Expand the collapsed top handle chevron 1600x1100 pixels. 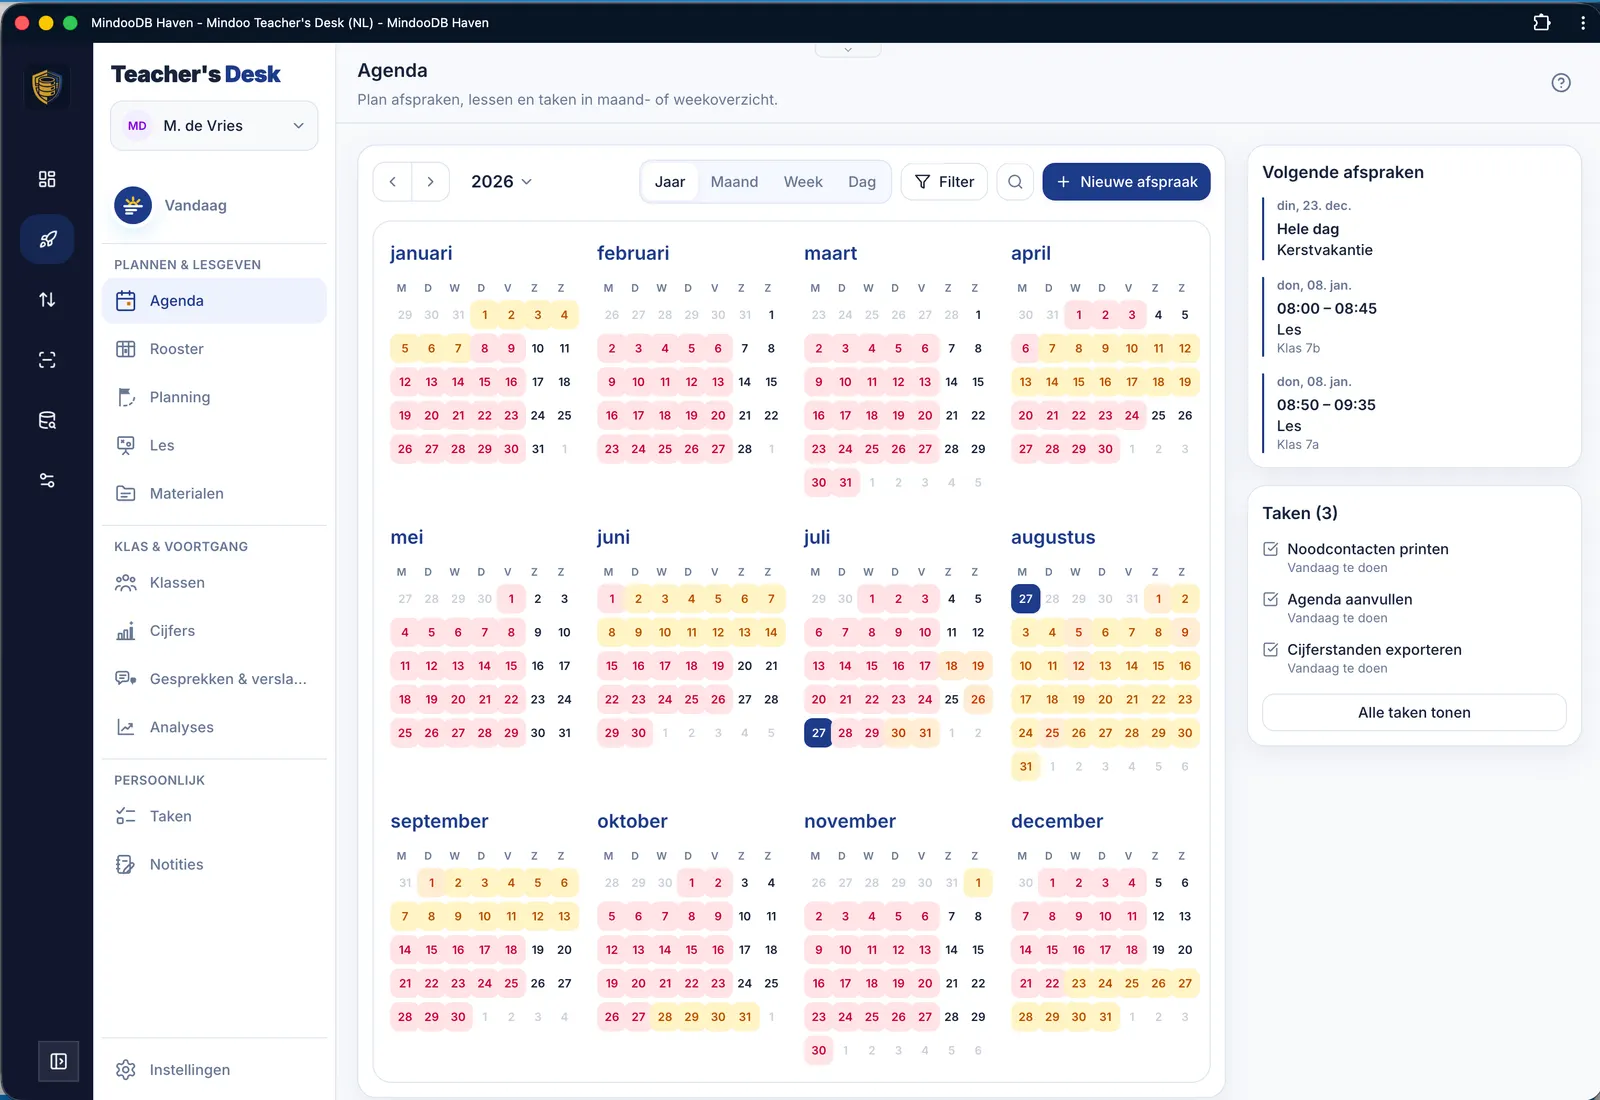pos(848,49)
